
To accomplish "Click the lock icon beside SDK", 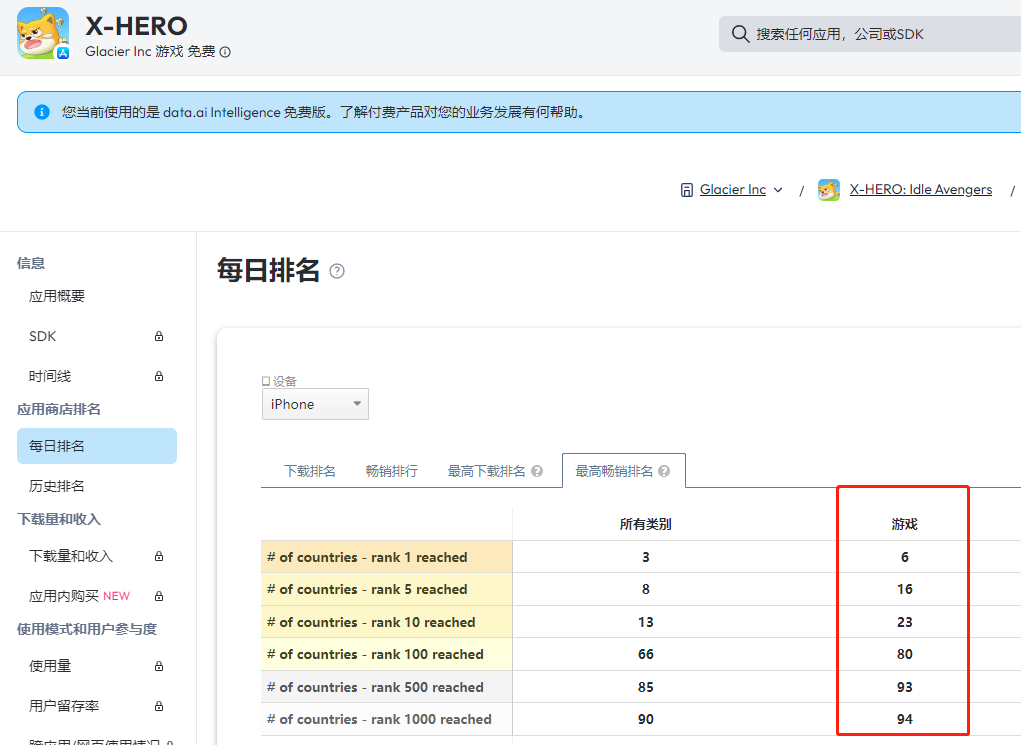I will [159, 337].
